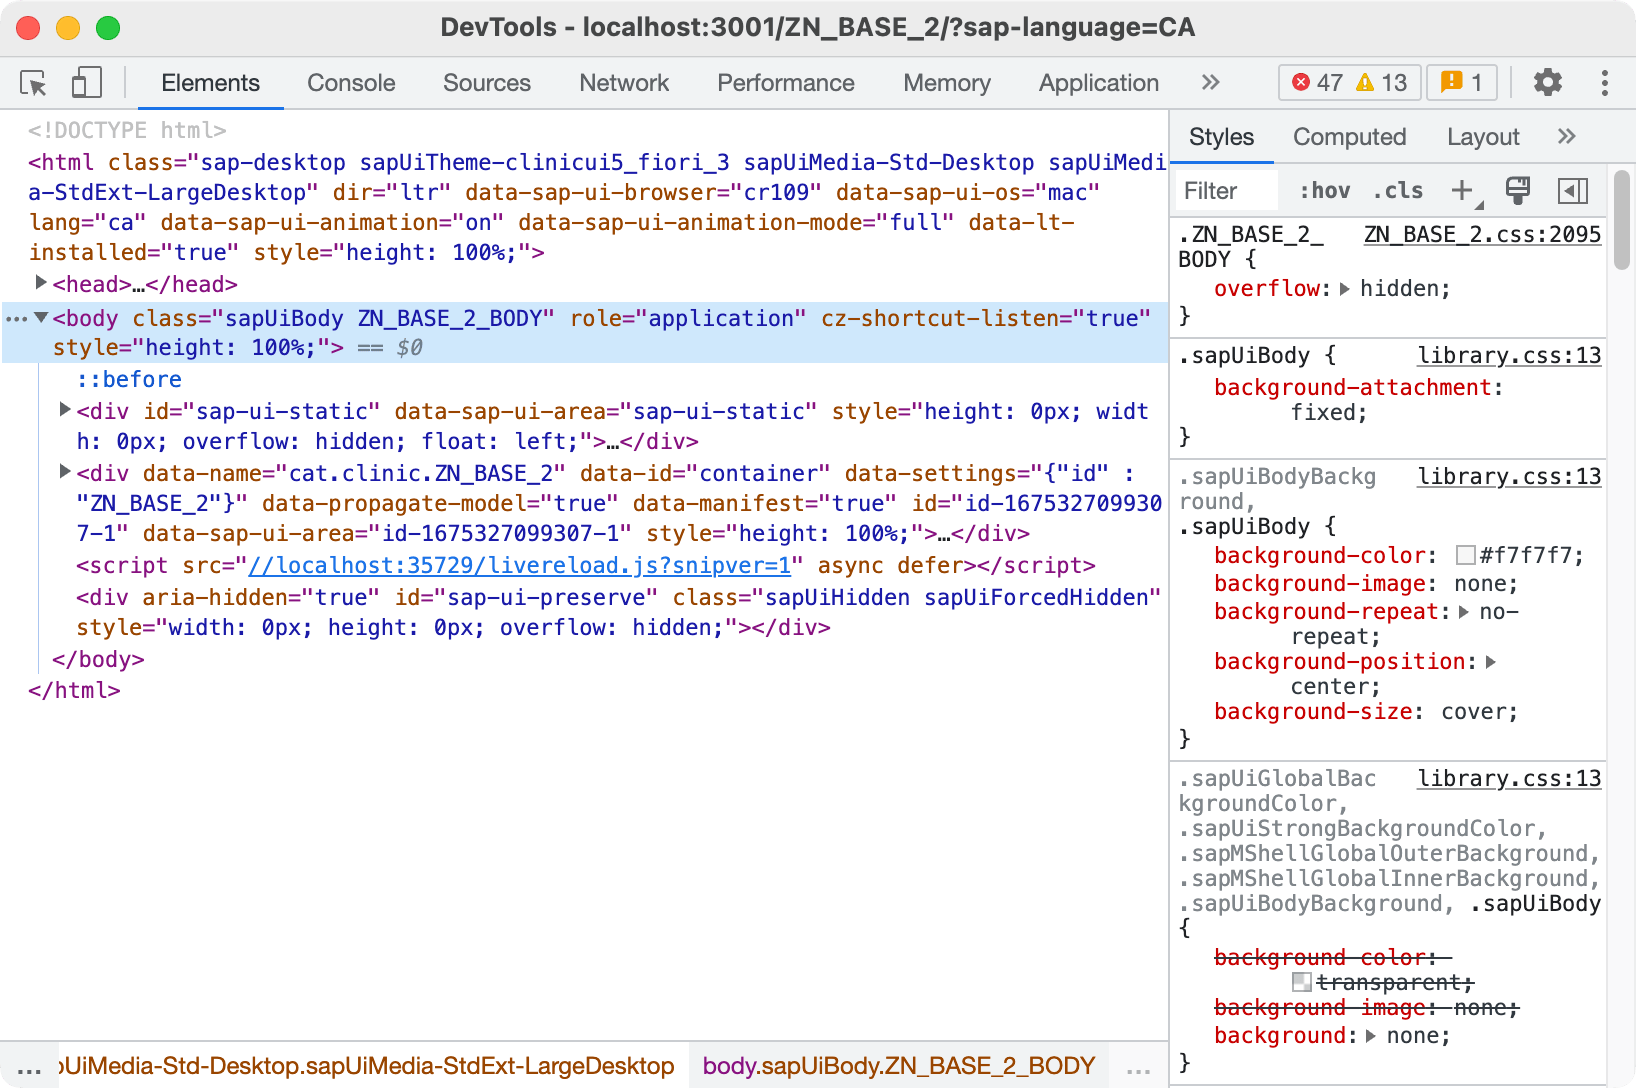
Task: Click the 47 errors indicator
Action: pos(1318,83)
